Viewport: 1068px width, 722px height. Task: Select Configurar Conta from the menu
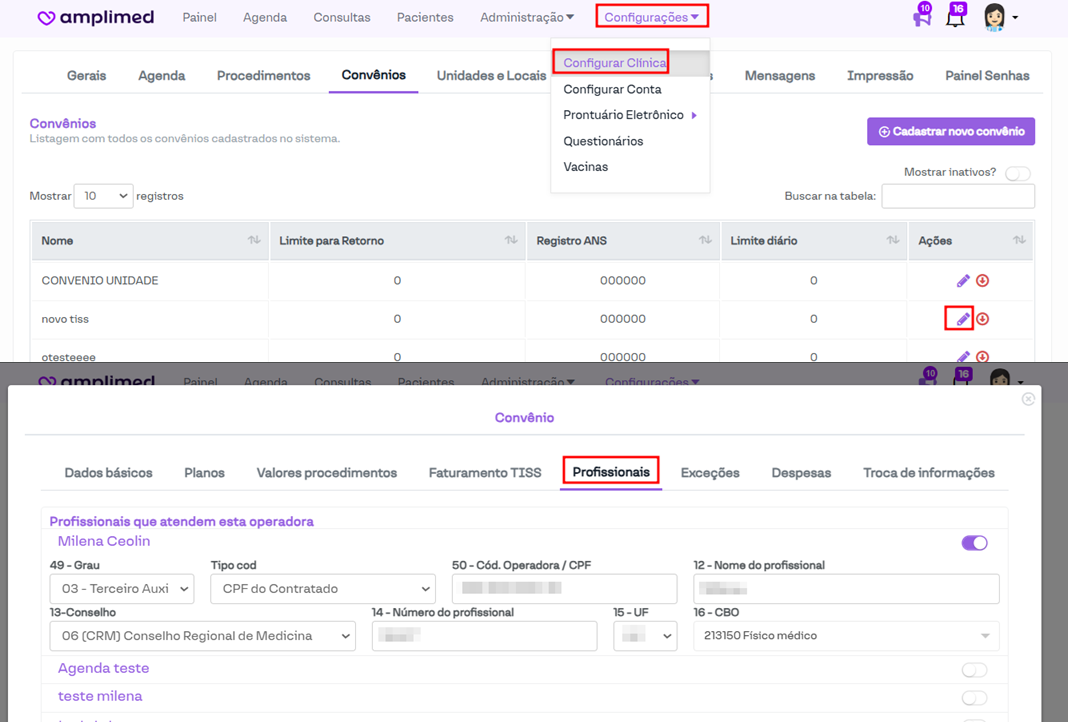click(612, 89)
